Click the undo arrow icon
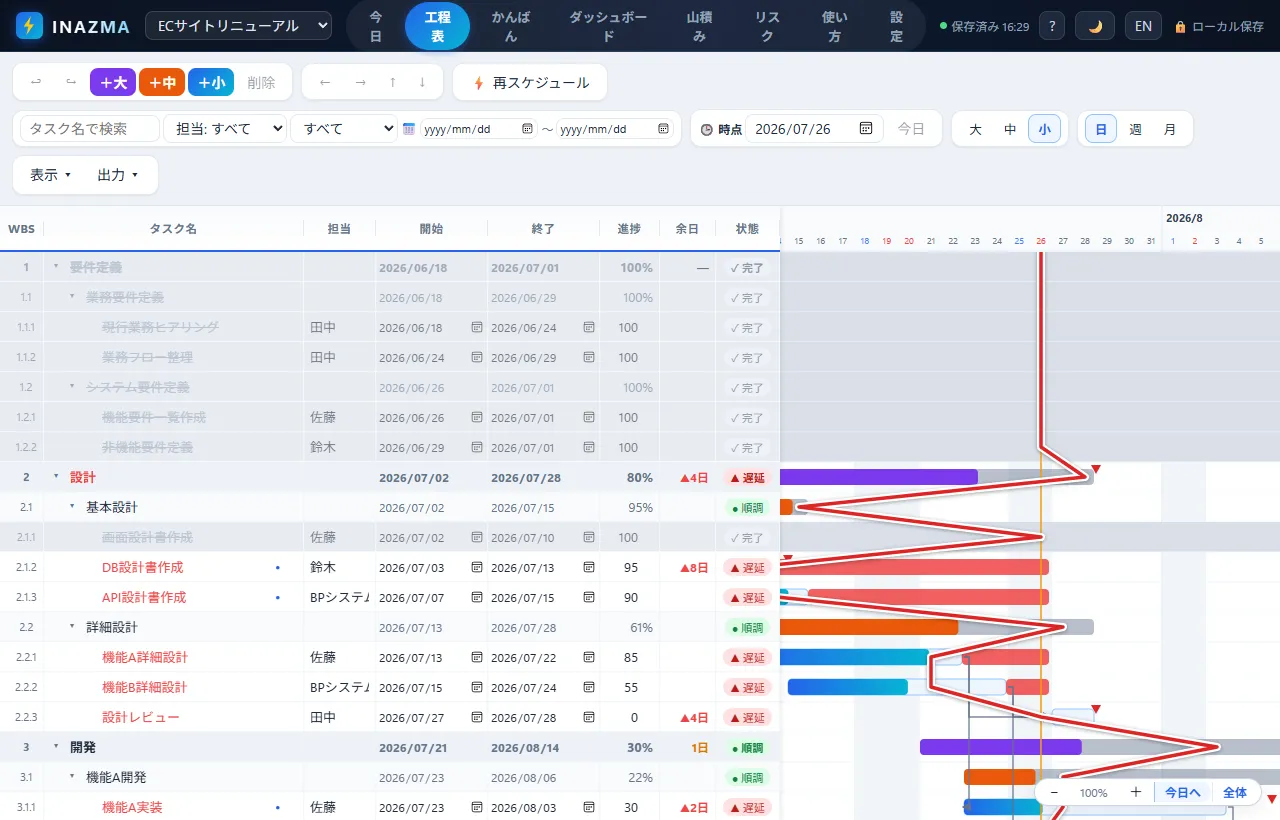The height and width of the screenshot is (820, 1280). (37, 83)
